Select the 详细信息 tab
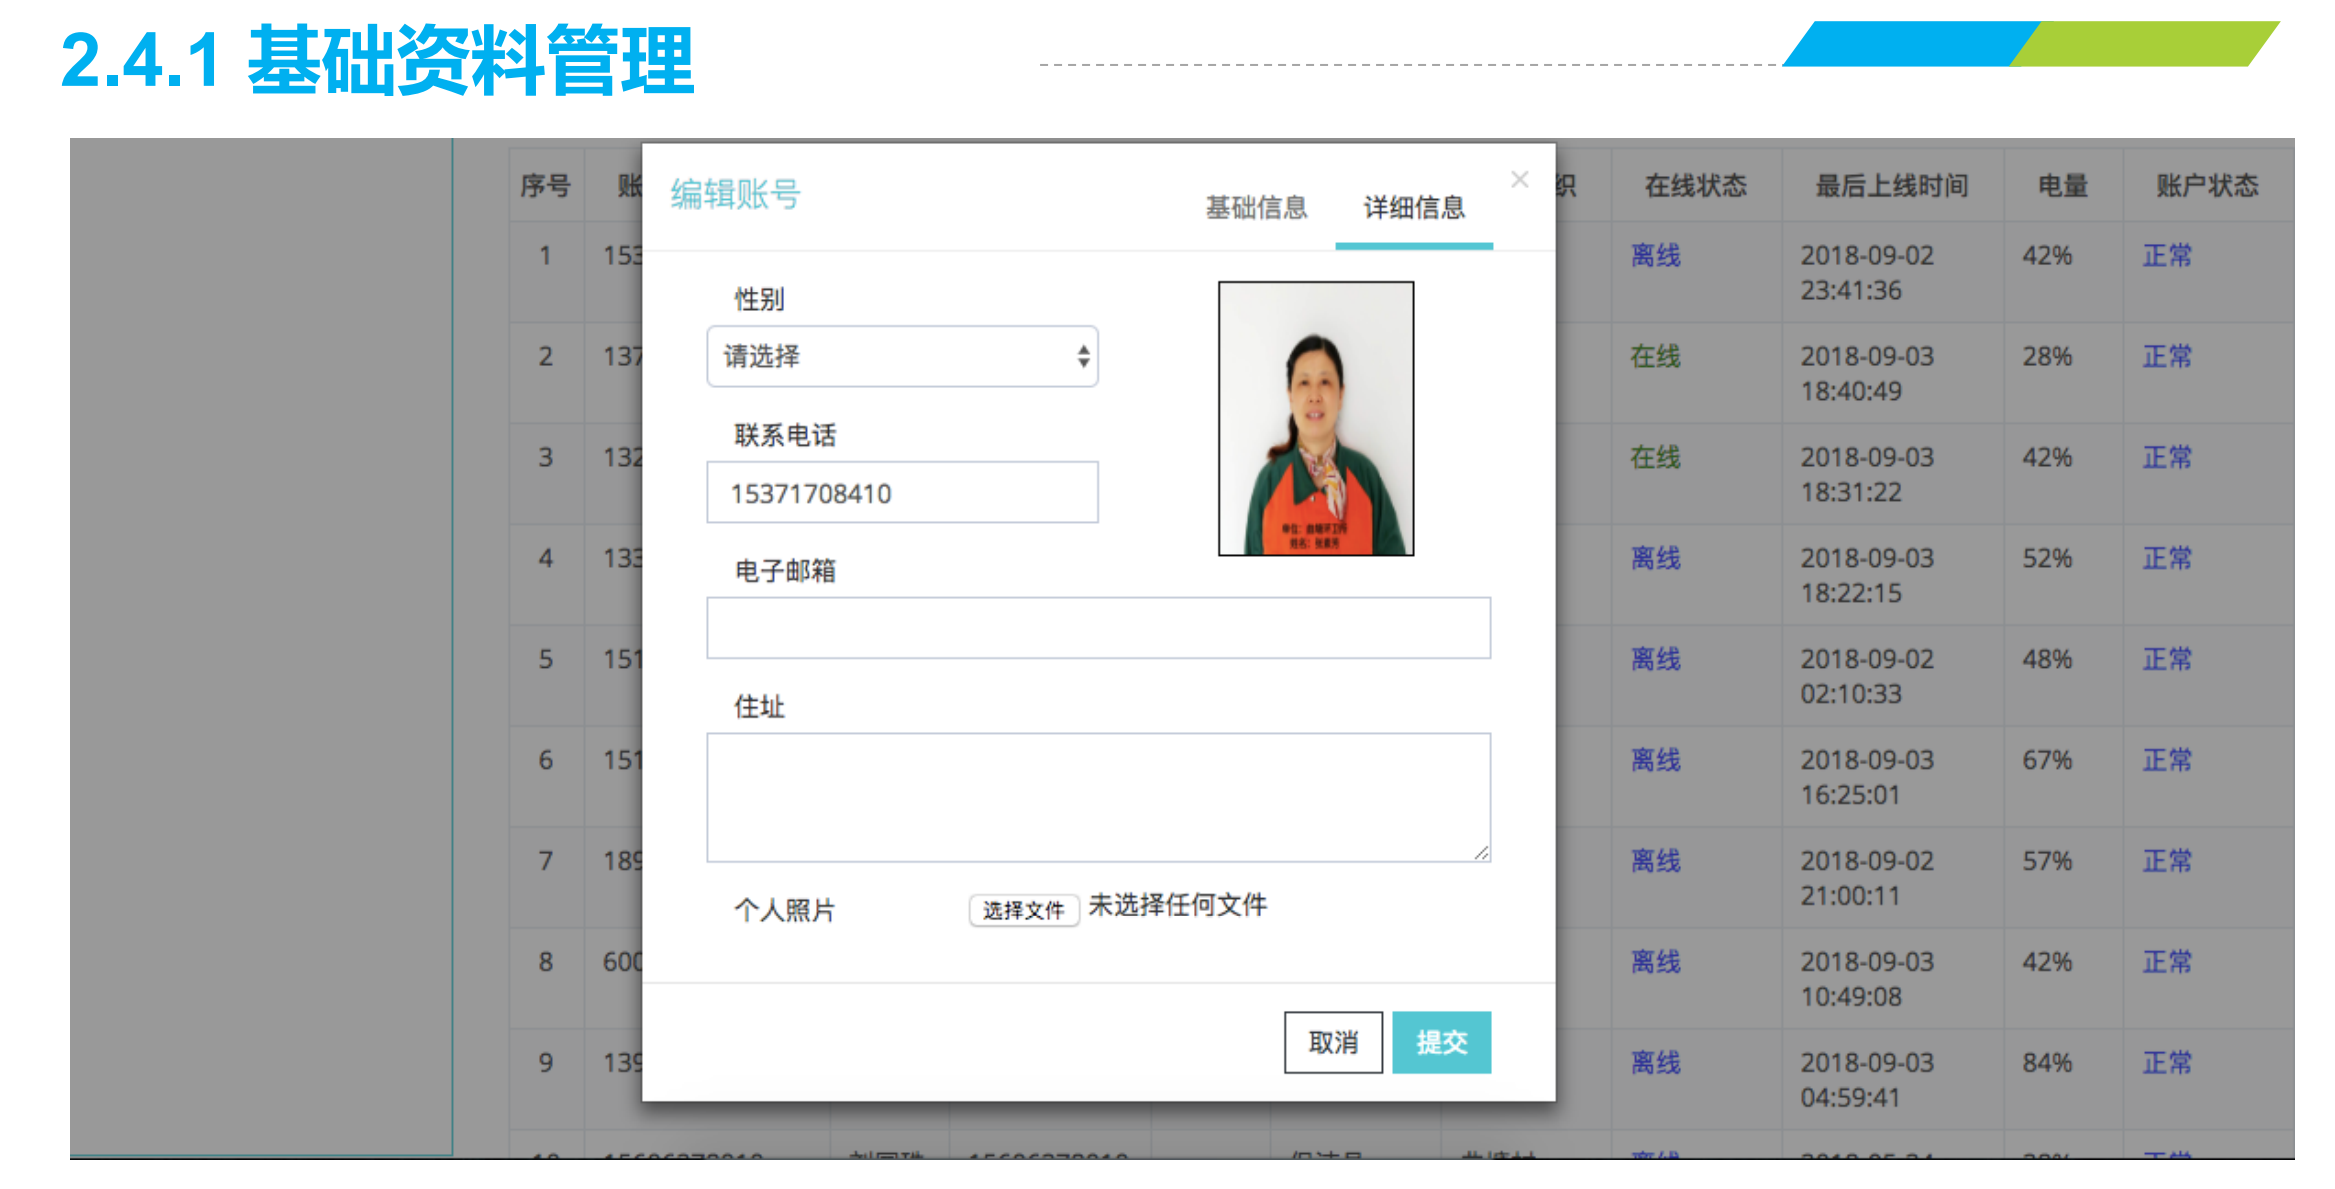The height and width of the screenshot is (1189, 2335). click(x=1413, y=208)
